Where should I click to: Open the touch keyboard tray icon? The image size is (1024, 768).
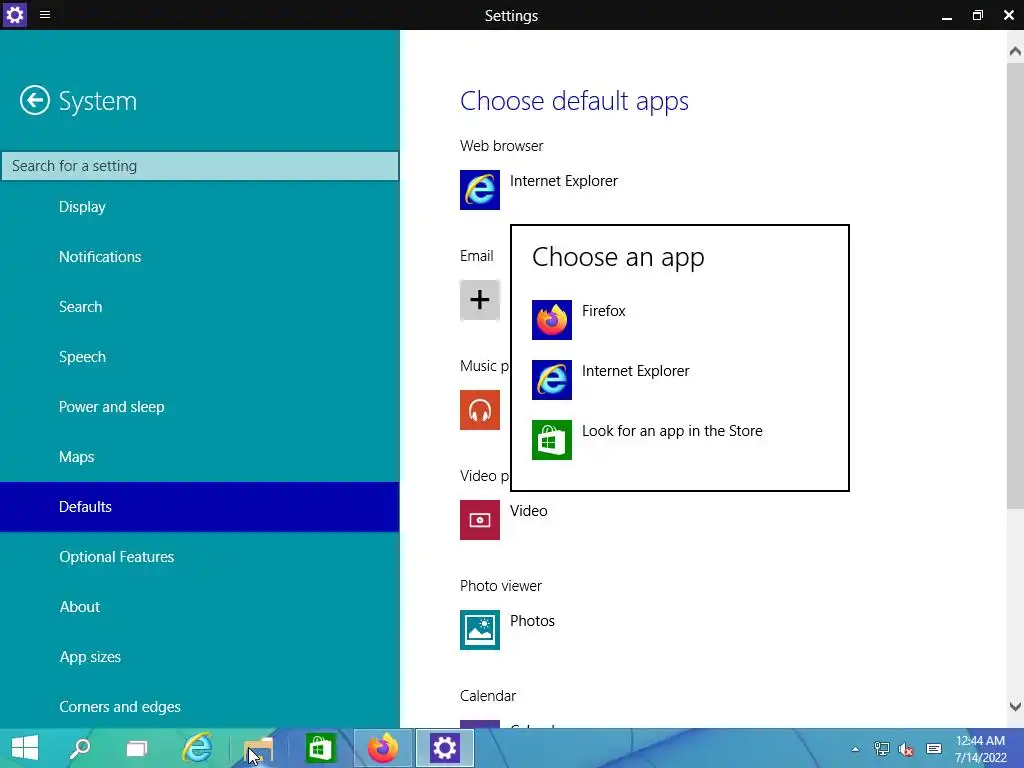pos(934,749)
